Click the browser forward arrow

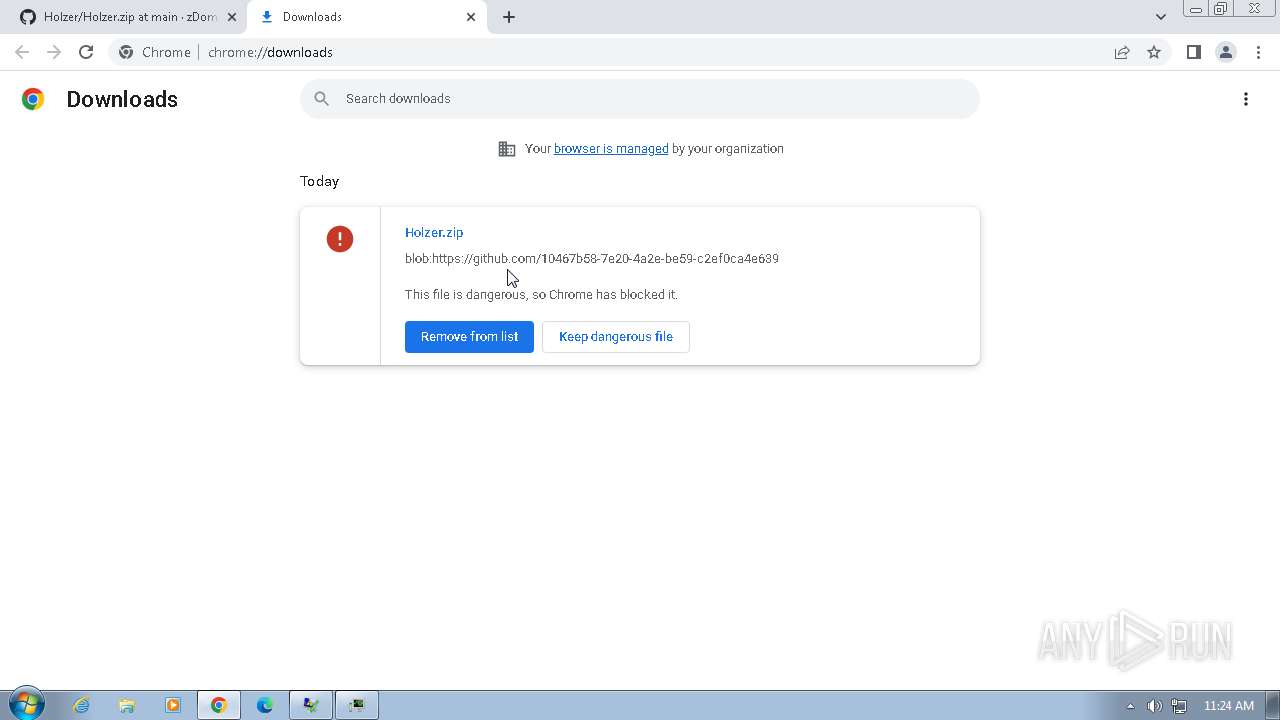coord(54,52)
